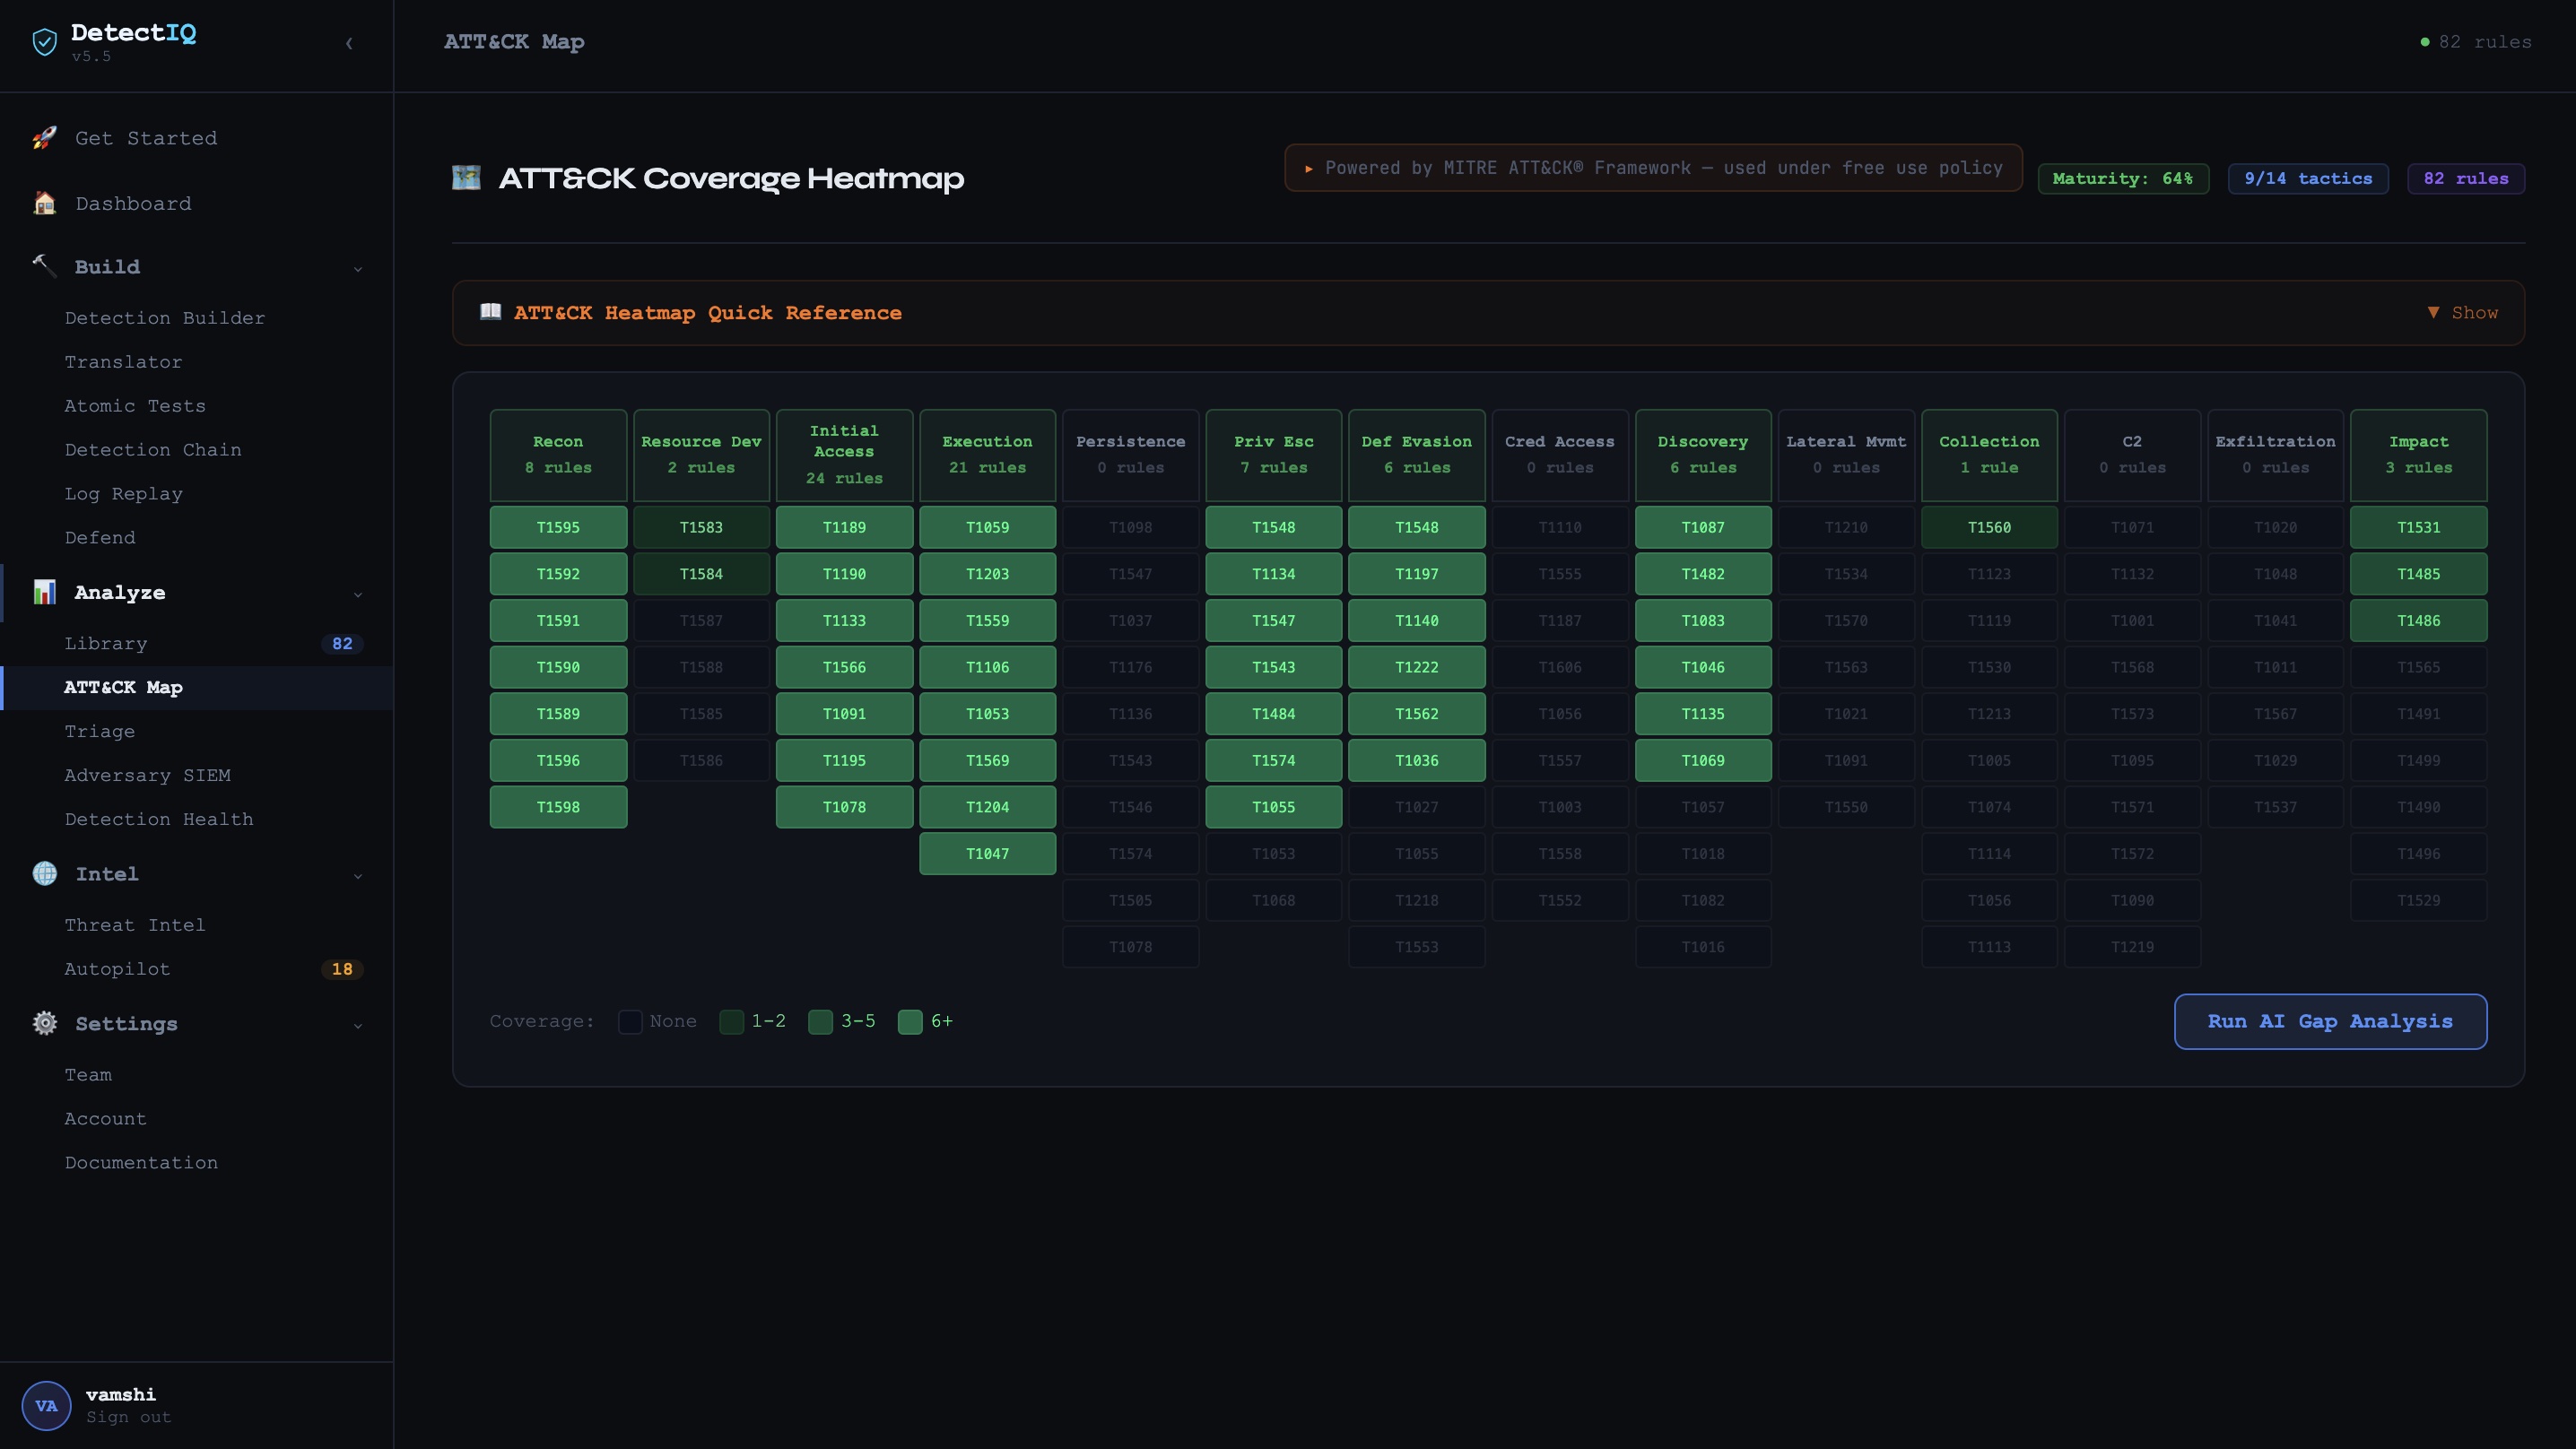Click the Initial Access tactic header
This screenshot has height=1449, width=2576.
point(843,455)
